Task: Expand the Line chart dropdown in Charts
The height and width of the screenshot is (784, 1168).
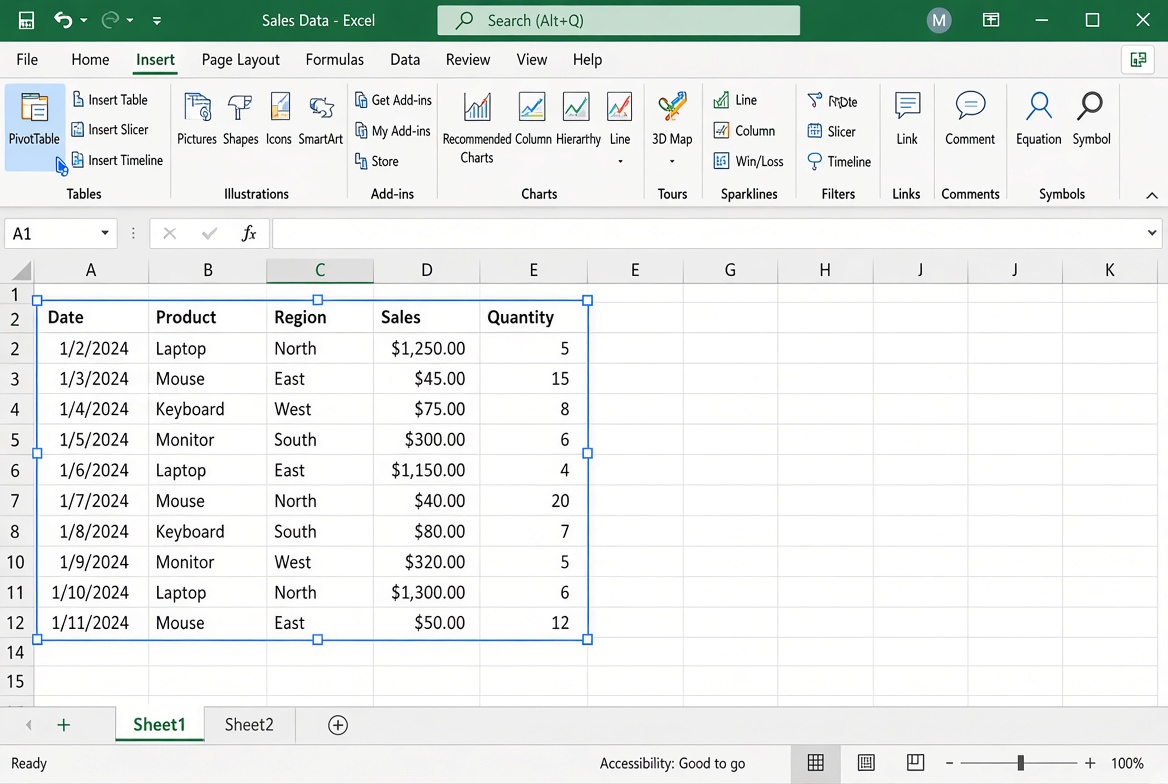Action: [x=620, y=161]
